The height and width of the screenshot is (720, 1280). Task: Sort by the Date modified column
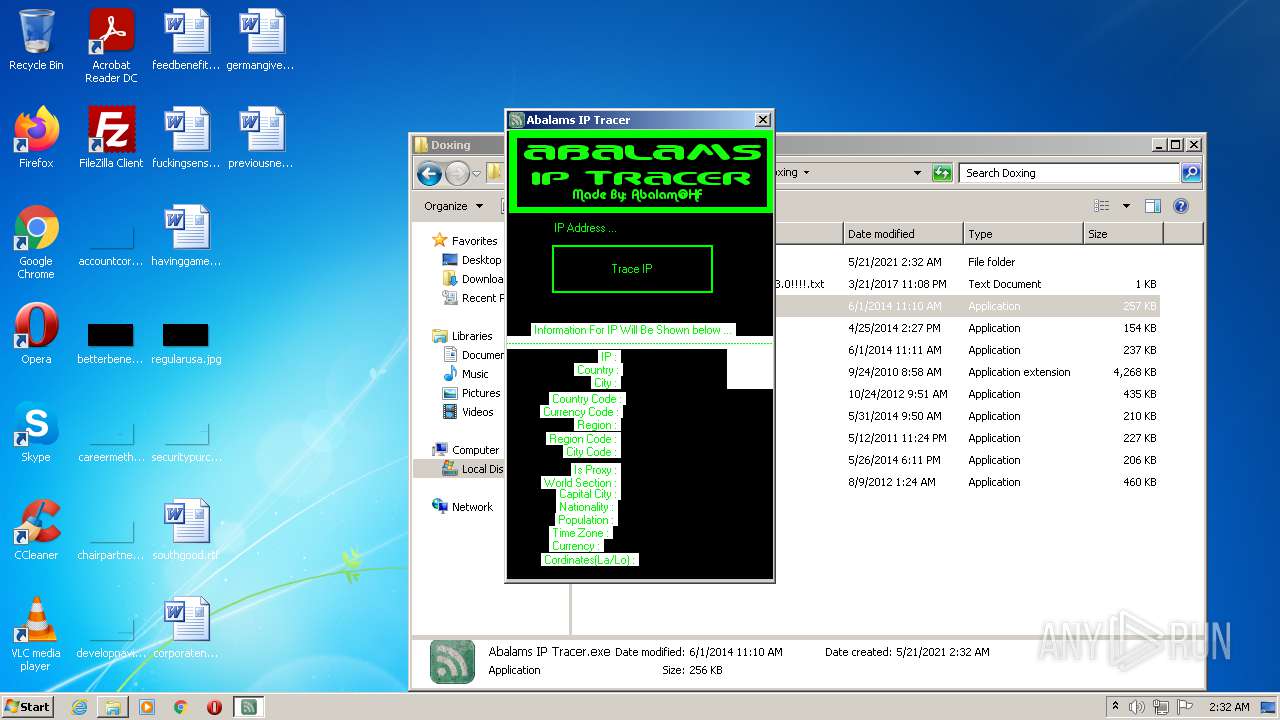tap(903, 234)
